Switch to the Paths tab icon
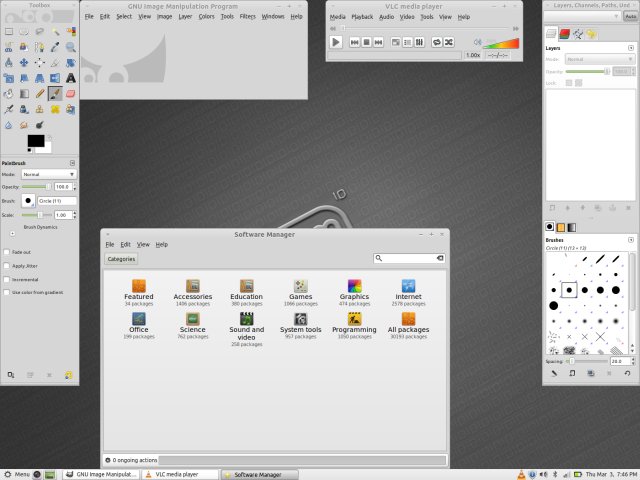This screenshot has width=640, height=480. click(x=578, y=34)
